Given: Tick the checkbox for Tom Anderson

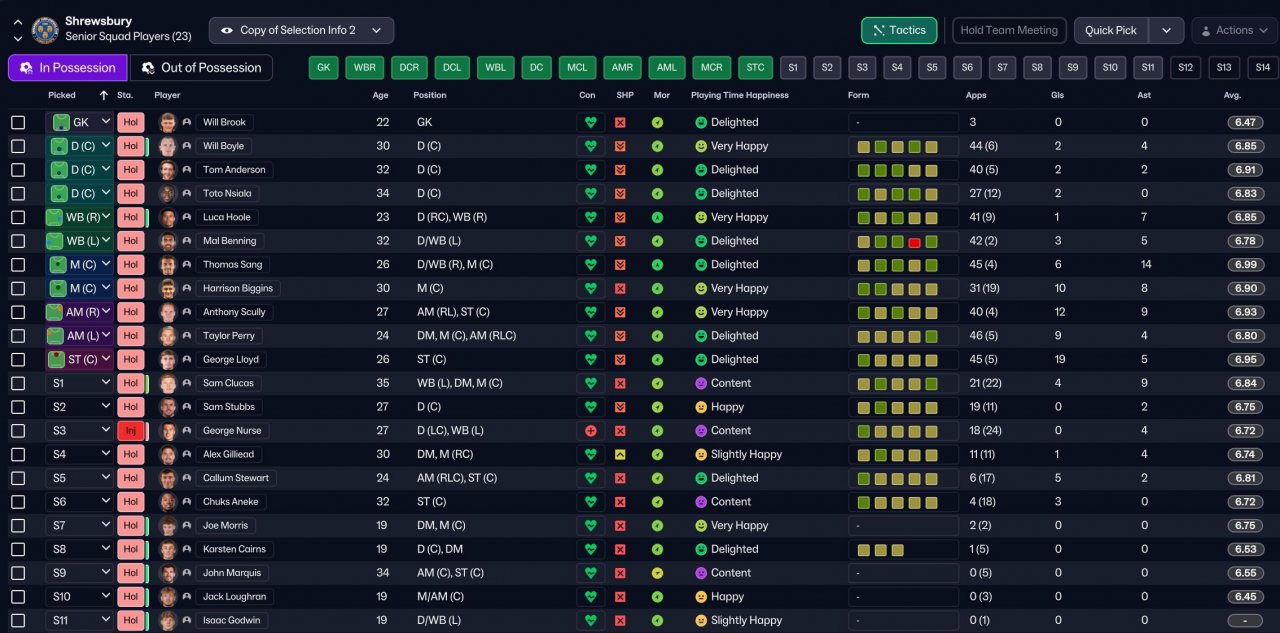Looking at the screenshot, I should pos(18,170).
